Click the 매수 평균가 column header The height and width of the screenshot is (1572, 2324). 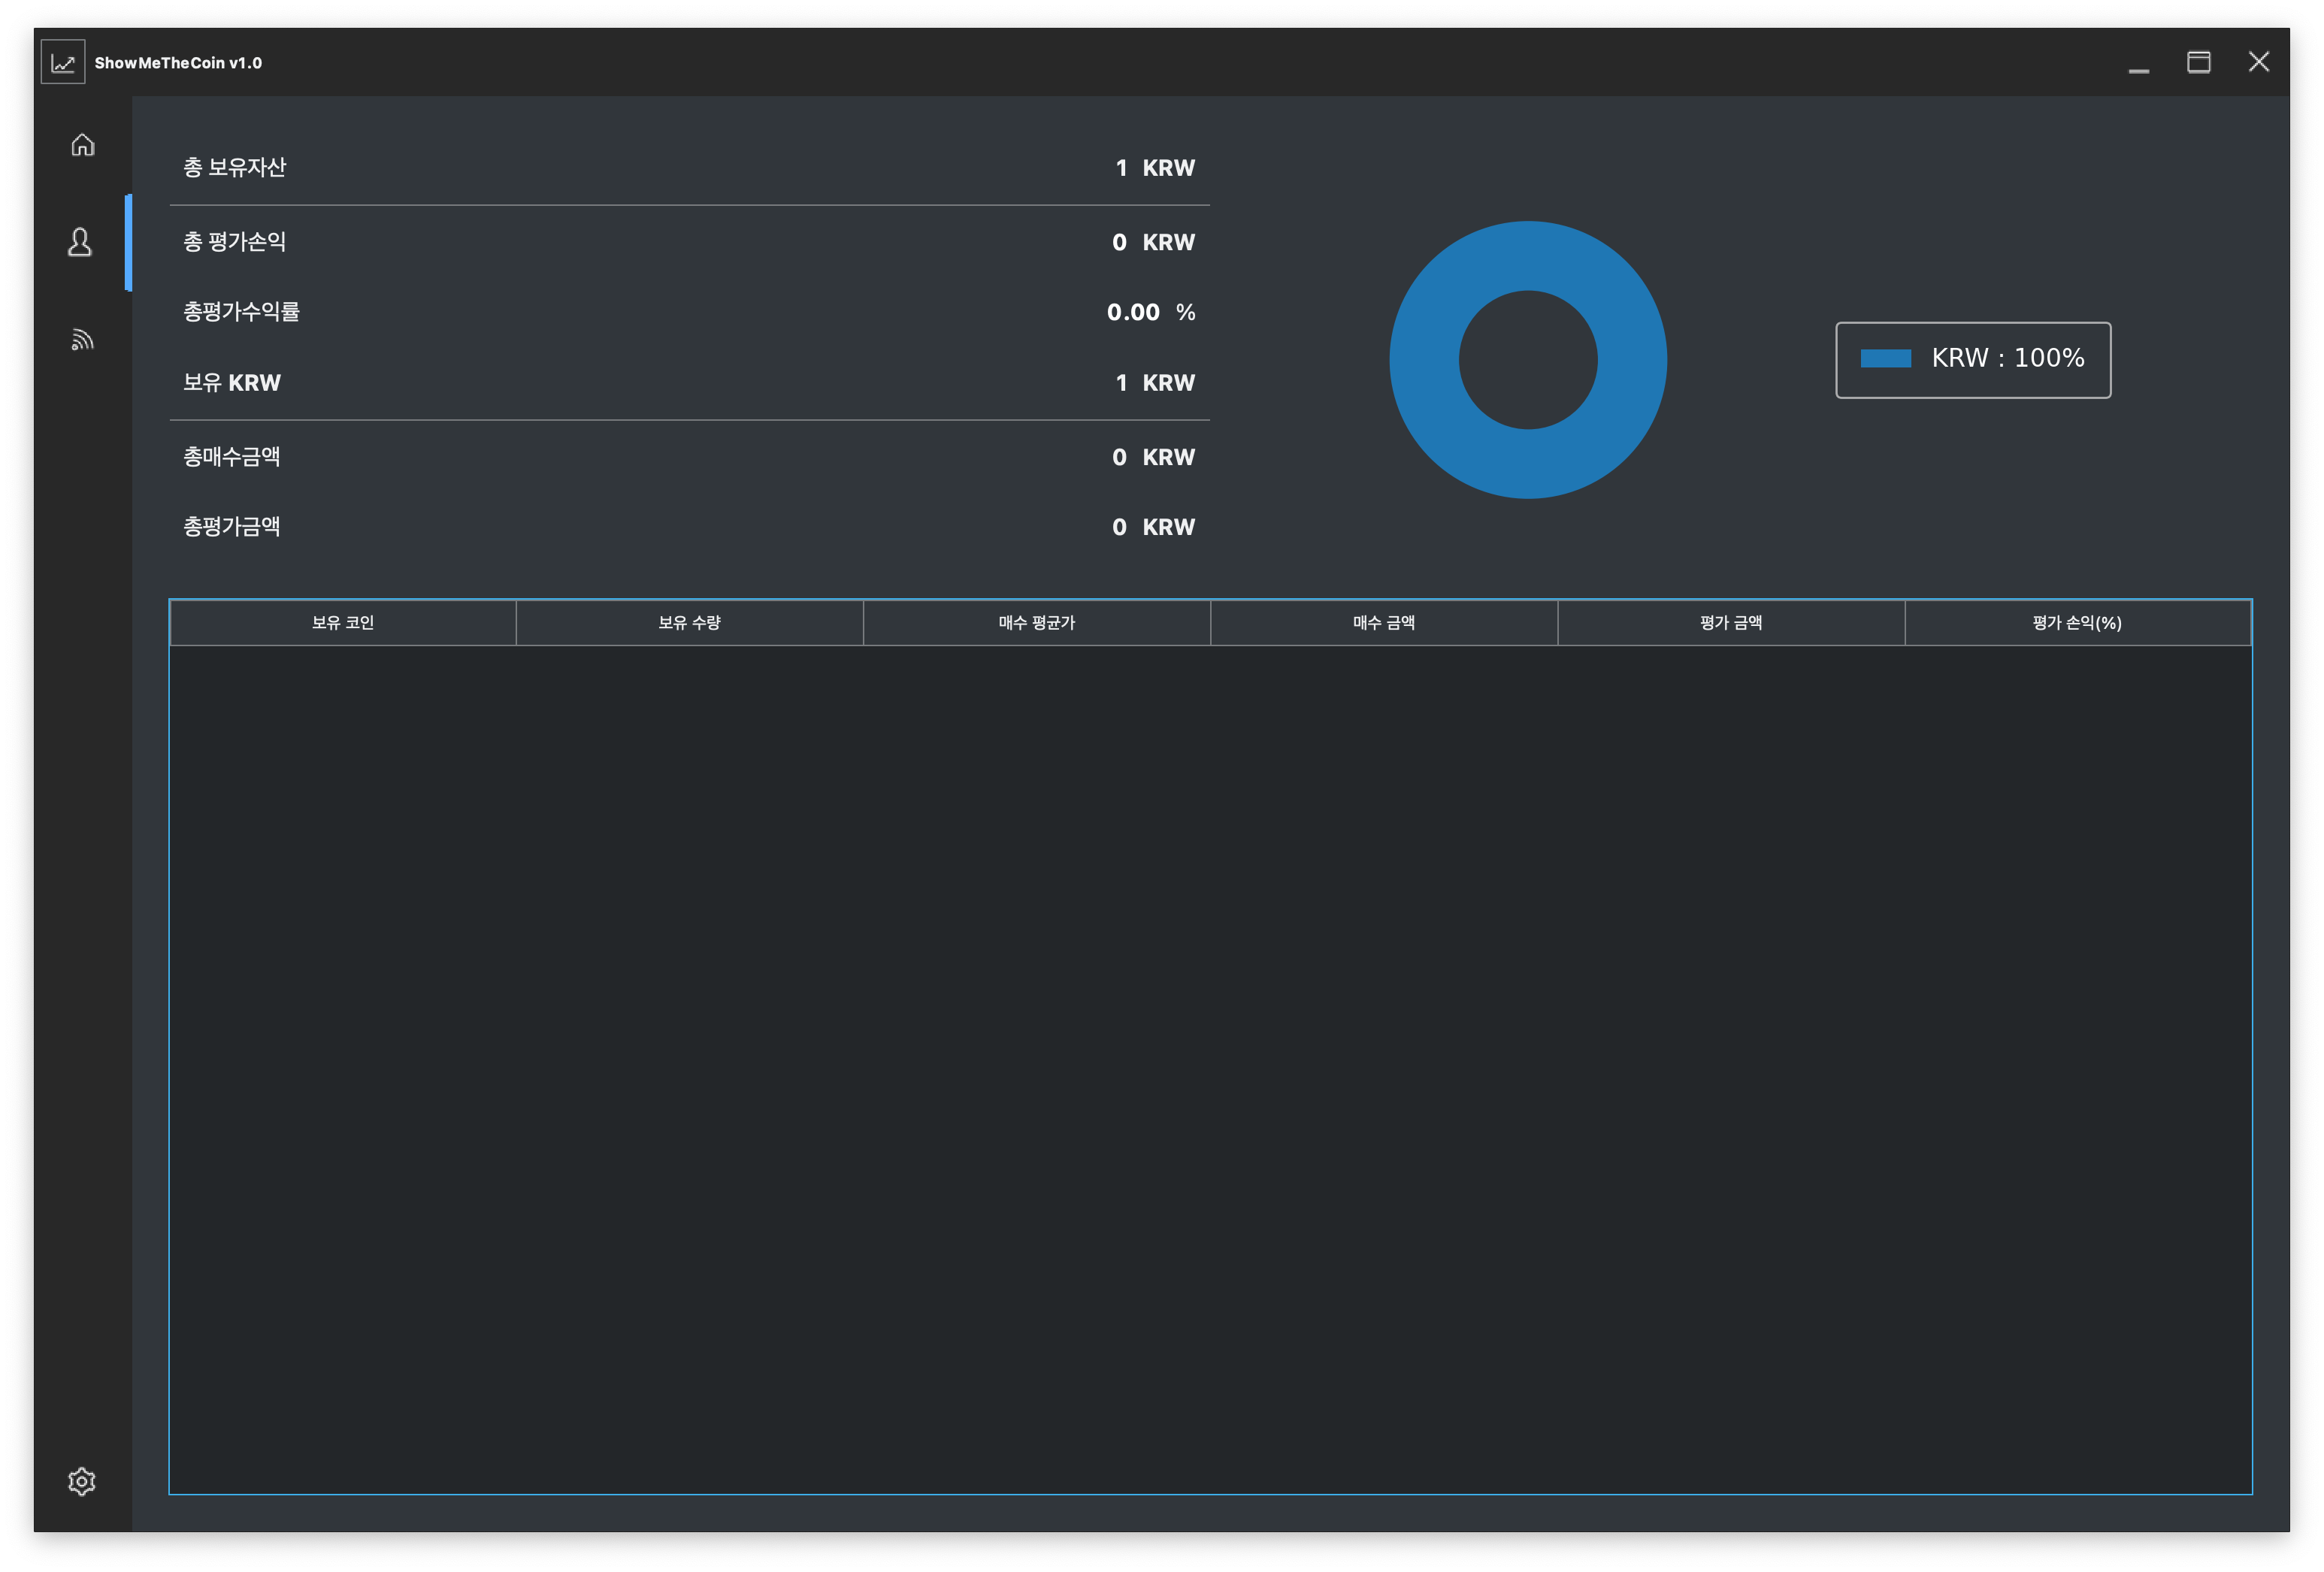(1037, 623)
